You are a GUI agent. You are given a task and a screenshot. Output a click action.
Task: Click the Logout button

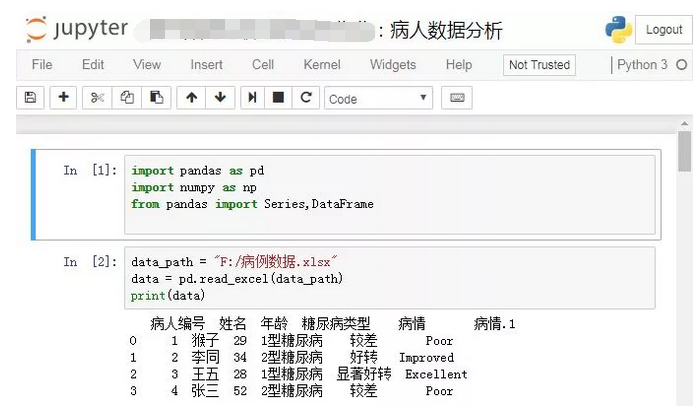pyautogui.click(x=664, y=29)
